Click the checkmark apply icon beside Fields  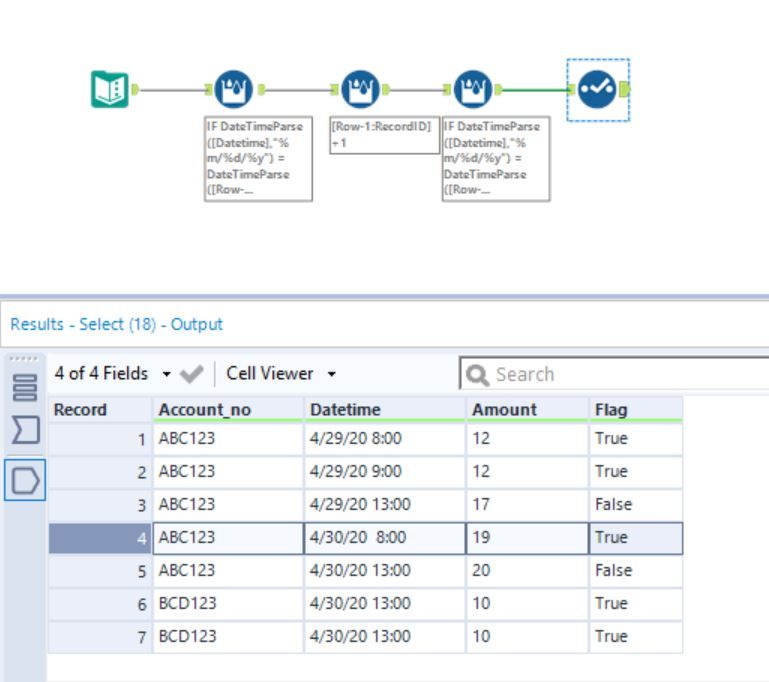192,374
